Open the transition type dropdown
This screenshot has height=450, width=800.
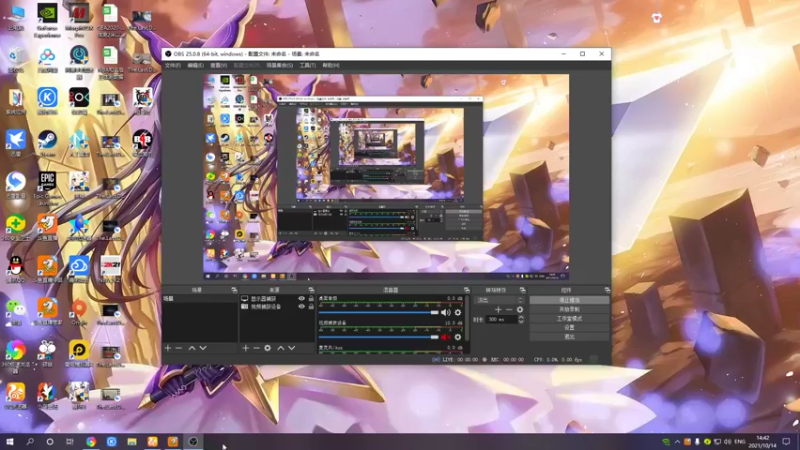click(x=499, y=300)
